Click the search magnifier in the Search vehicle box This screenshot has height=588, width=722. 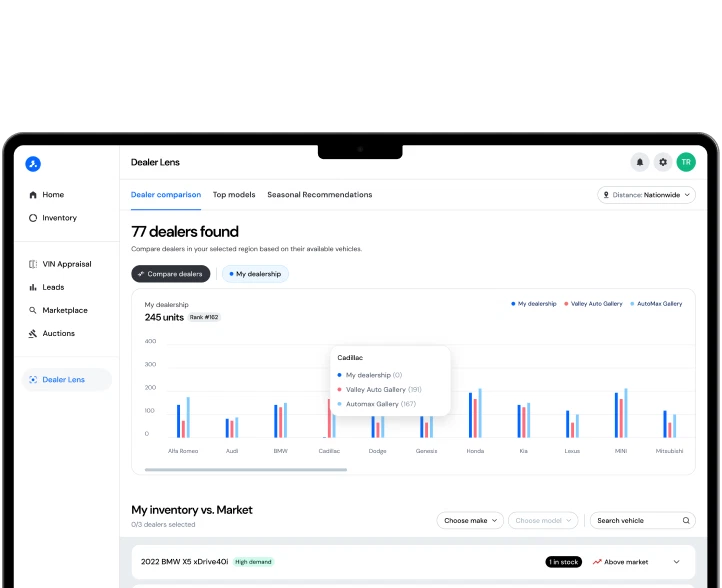686,520
